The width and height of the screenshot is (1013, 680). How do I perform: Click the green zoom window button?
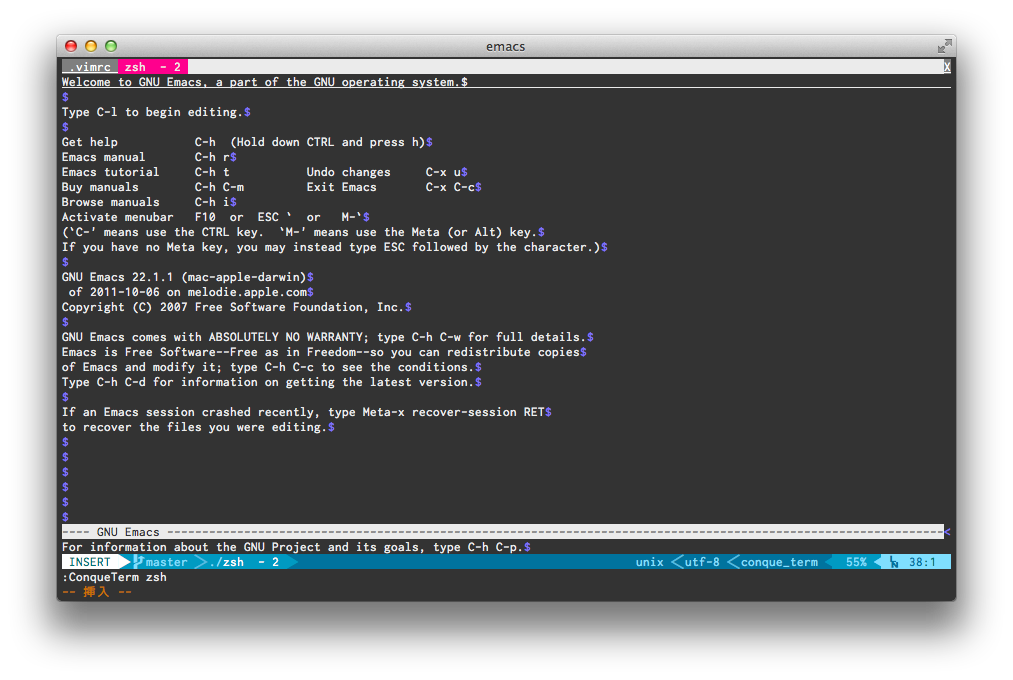[111, 46]
